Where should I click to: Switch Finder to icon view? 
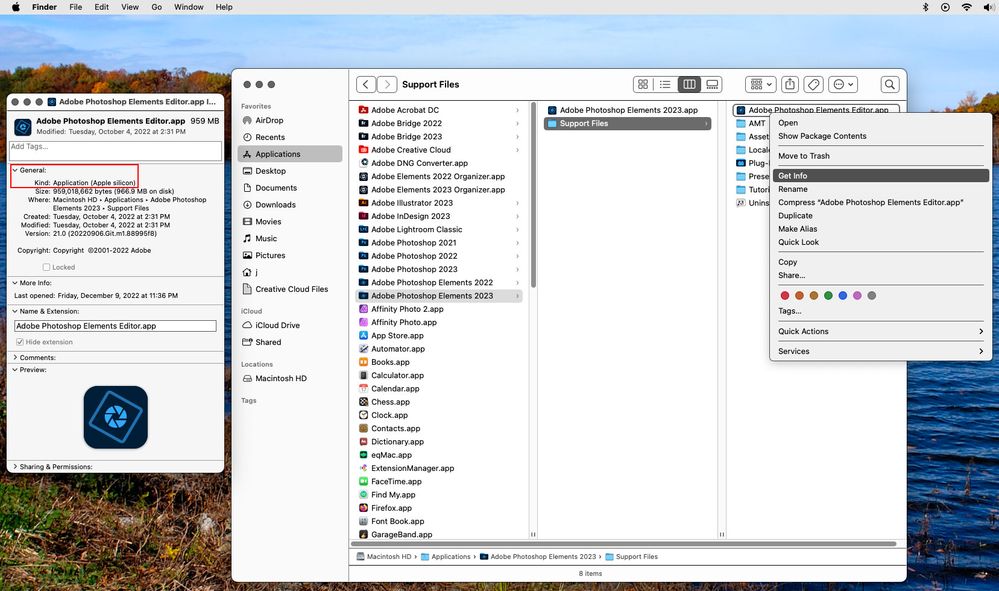coord(643,84)
